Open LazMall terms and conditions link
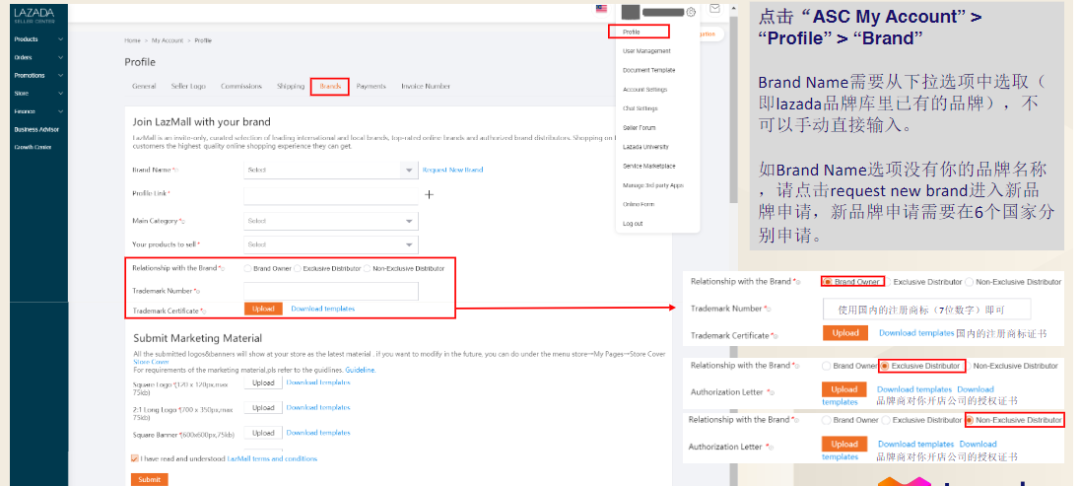This screenshot has height=486, width=1080. tap(272, 458)
